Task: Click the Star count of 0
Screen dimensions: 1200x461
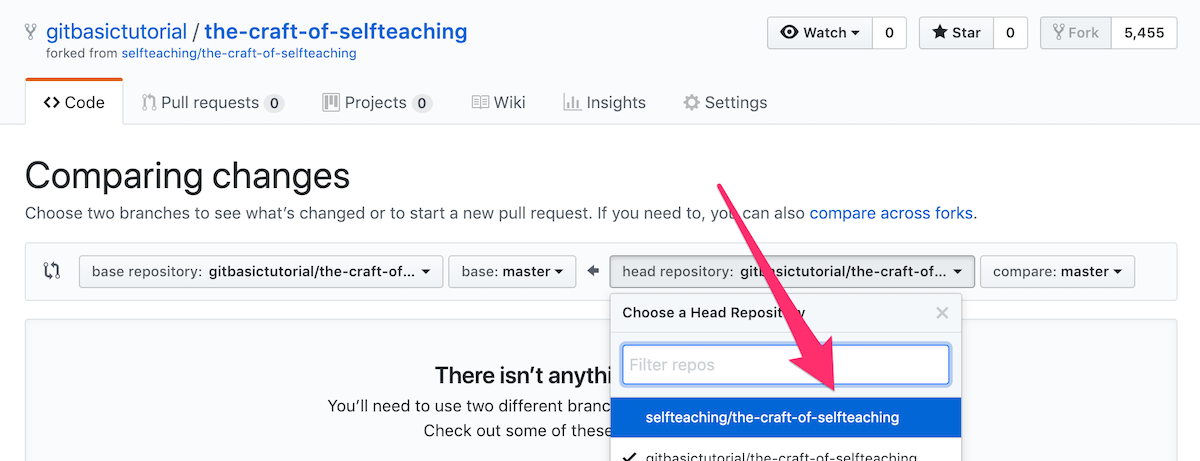Action: click(x=1010, y=32)
